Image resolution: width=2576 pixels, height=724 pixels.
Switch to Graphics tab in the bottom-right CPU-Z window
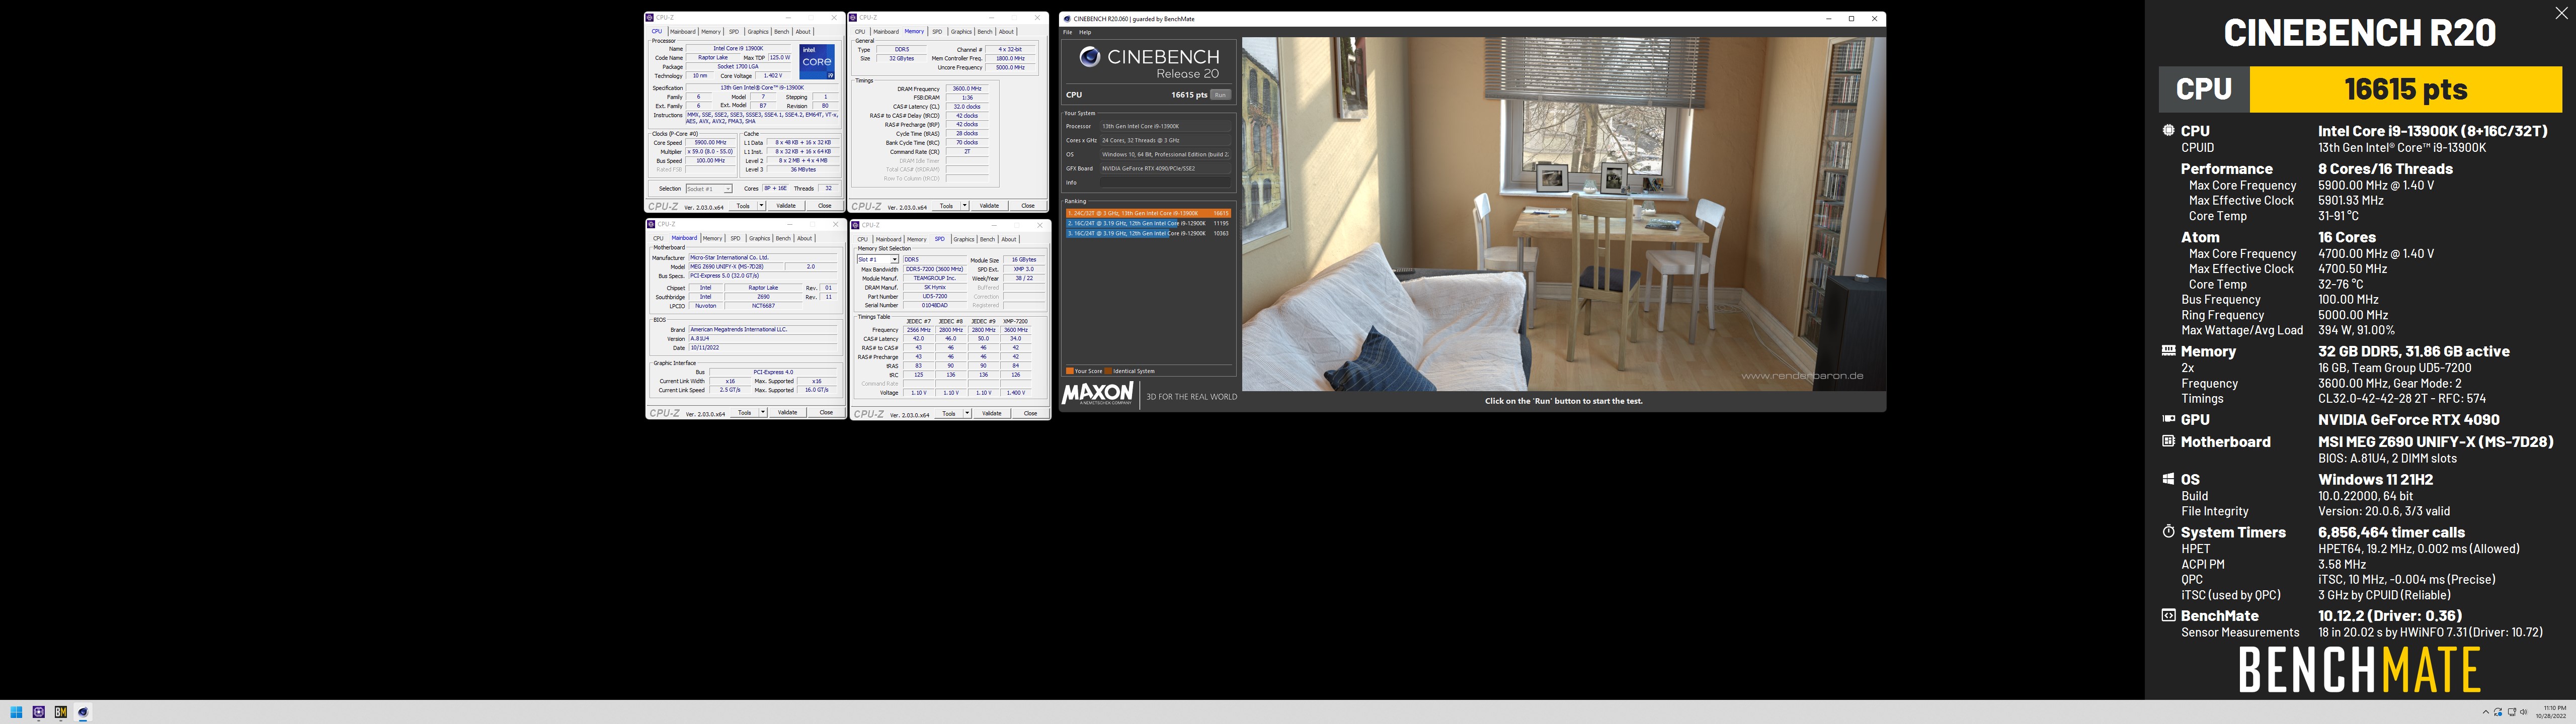[x=964, y=240]
